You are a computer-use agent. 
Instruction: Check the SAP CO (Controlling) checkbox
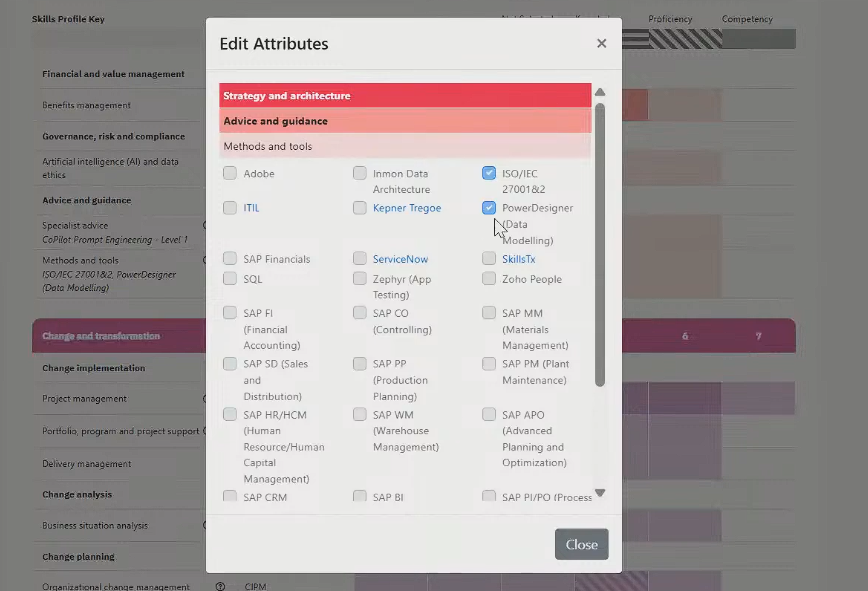click(x=360, y=313)
